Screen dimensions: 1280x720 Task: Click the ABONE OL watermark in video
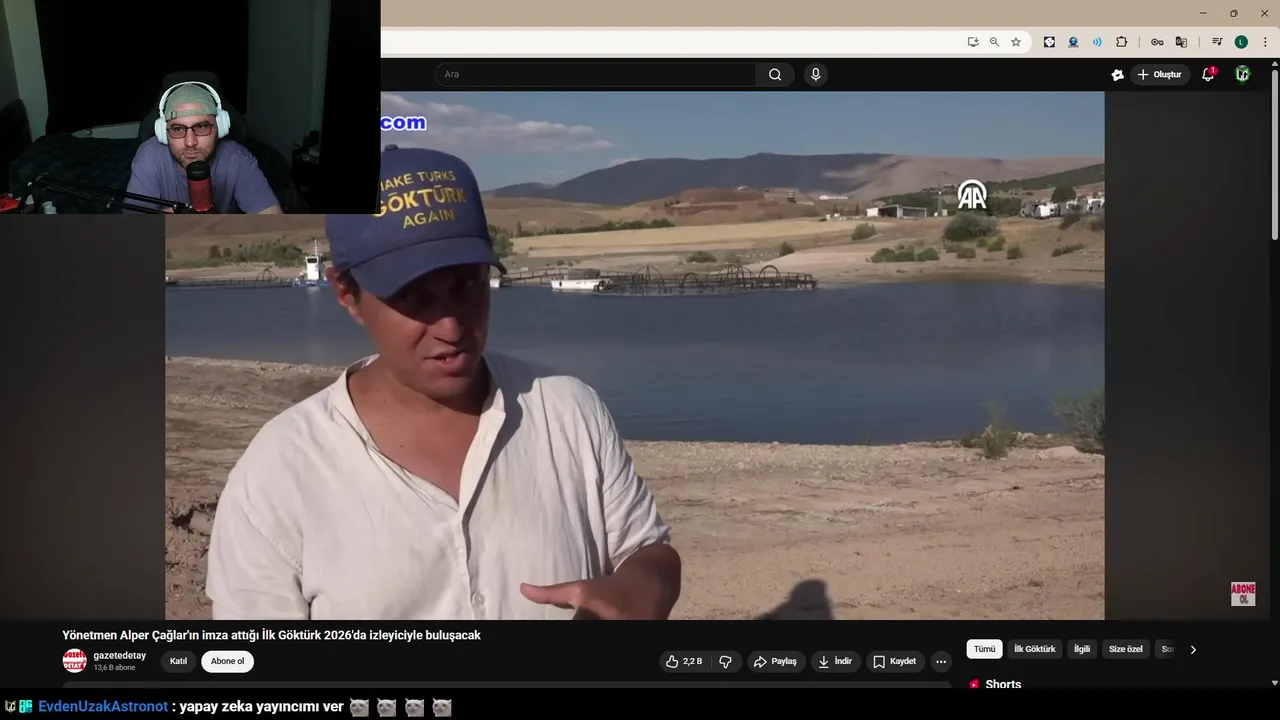coord(1243,594)
